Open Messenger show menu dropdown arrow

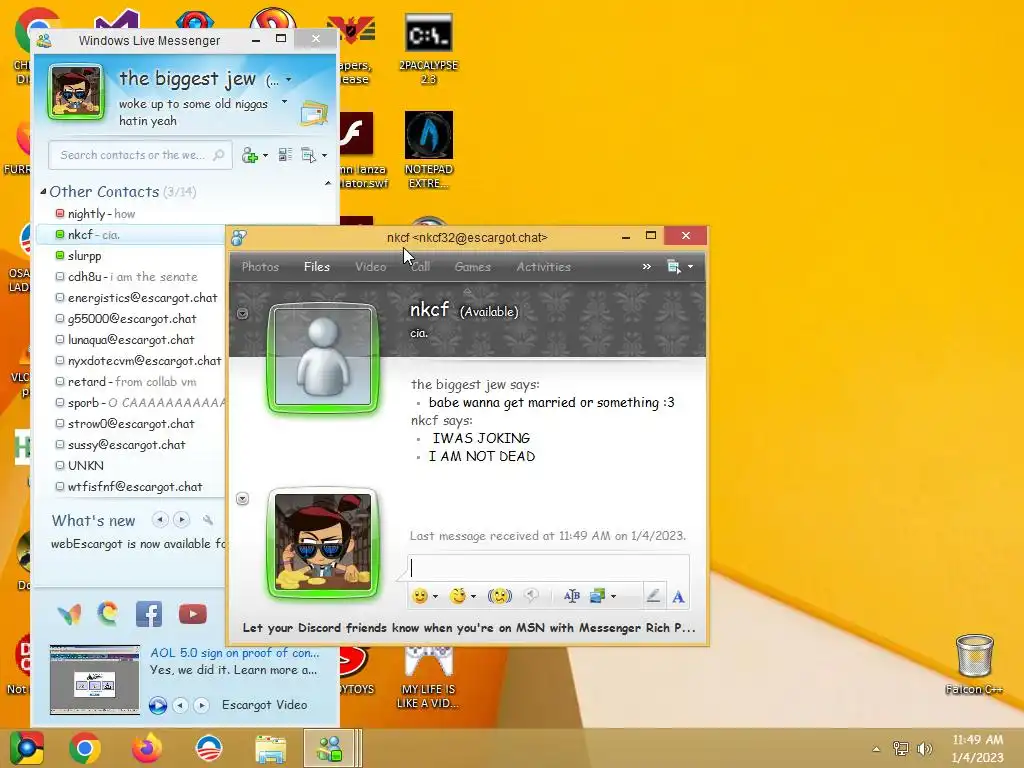[324, 155]
